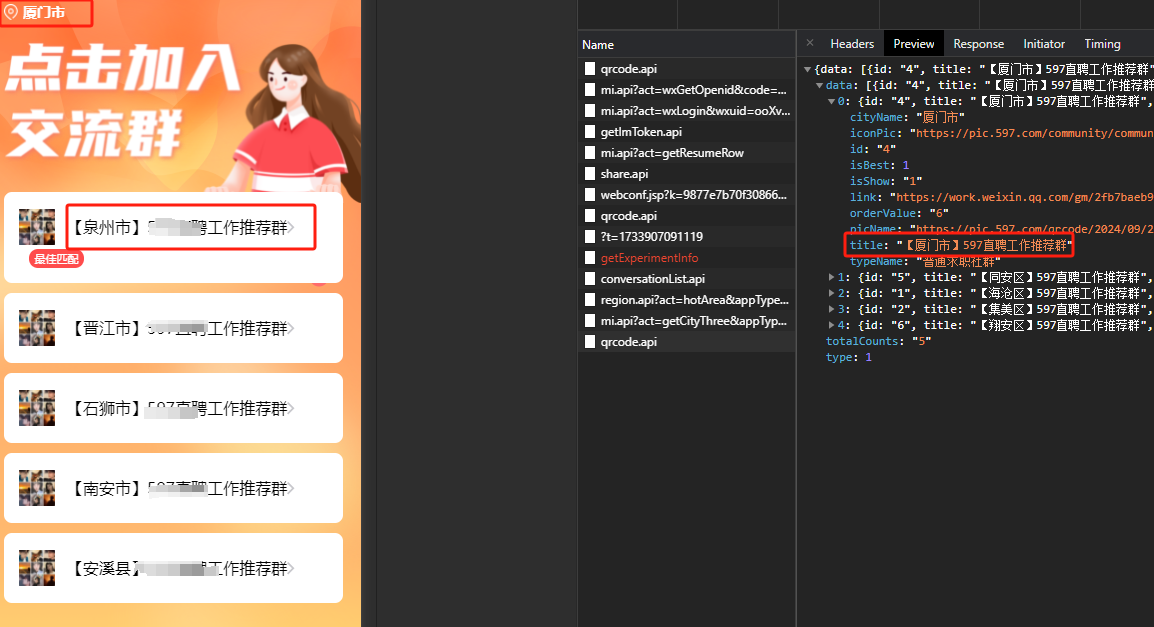Screen dimensions: 1154x627
Task: Switch to the Initiator tab
Action: coord(1044,44)
